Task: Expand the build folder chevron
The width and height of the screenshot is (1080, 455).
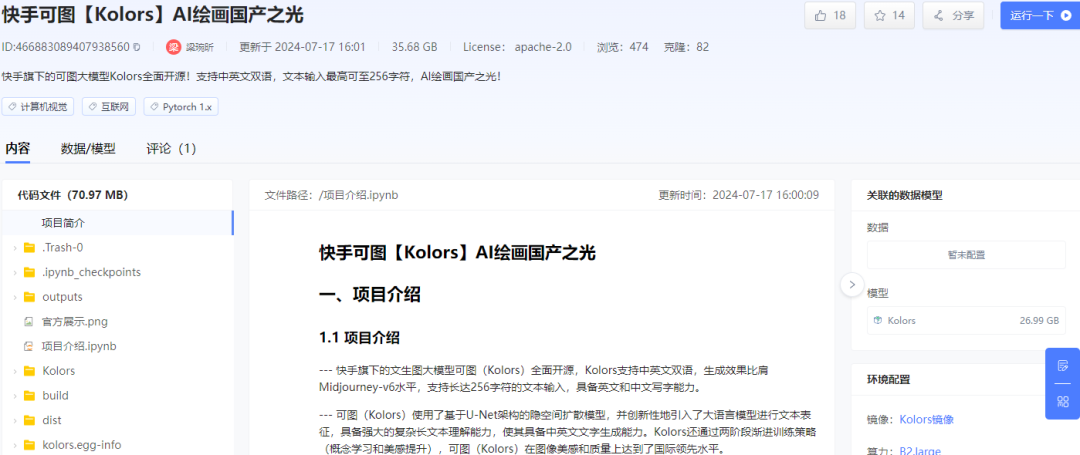Action: [14, 396]
